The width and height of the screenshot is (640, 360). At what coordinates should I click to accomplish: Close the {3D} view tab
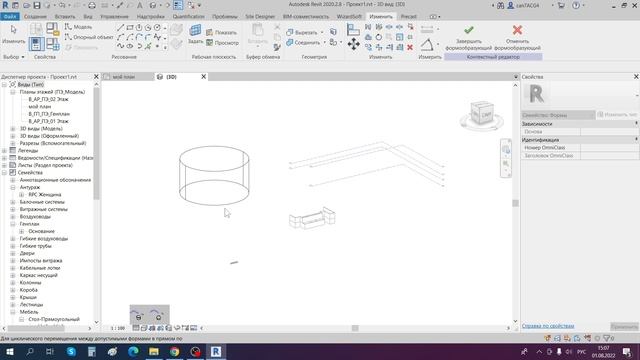pyautogui.click(x=204, y=77)
